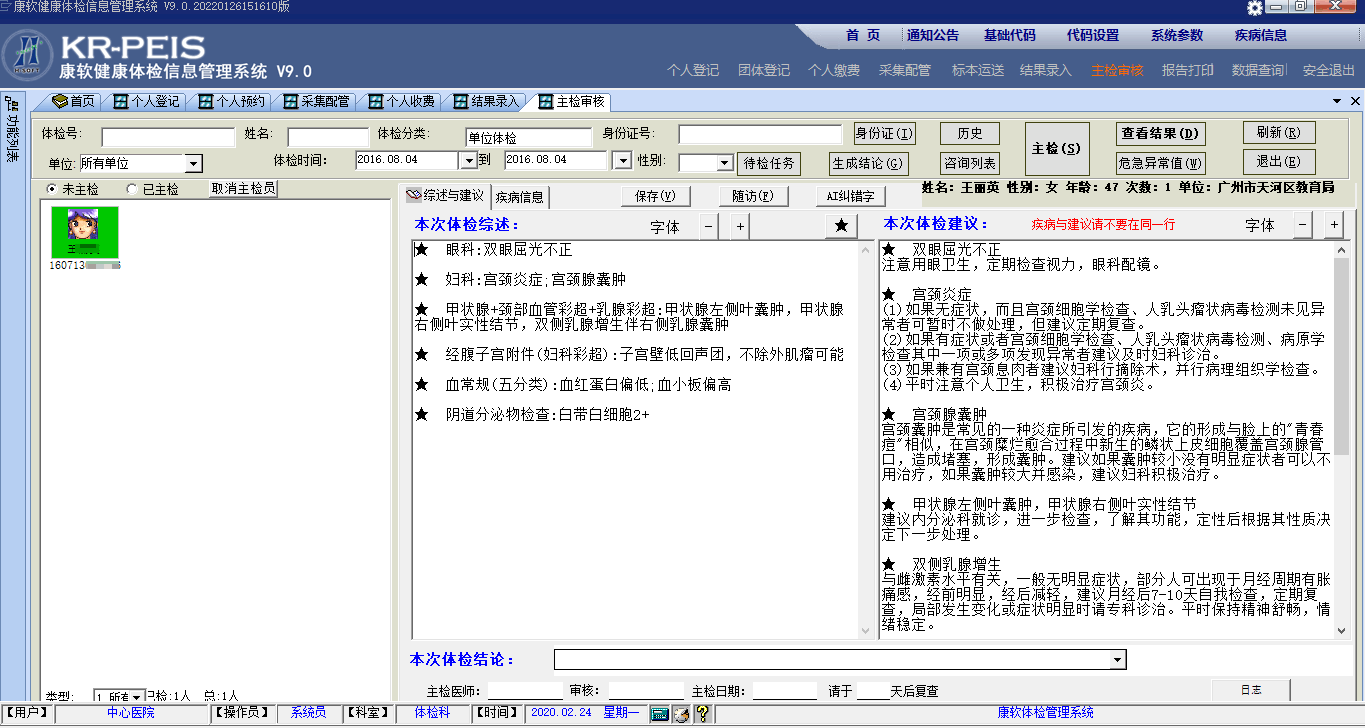Increase font size in 本次体检建议 panel

point(1333,226)
